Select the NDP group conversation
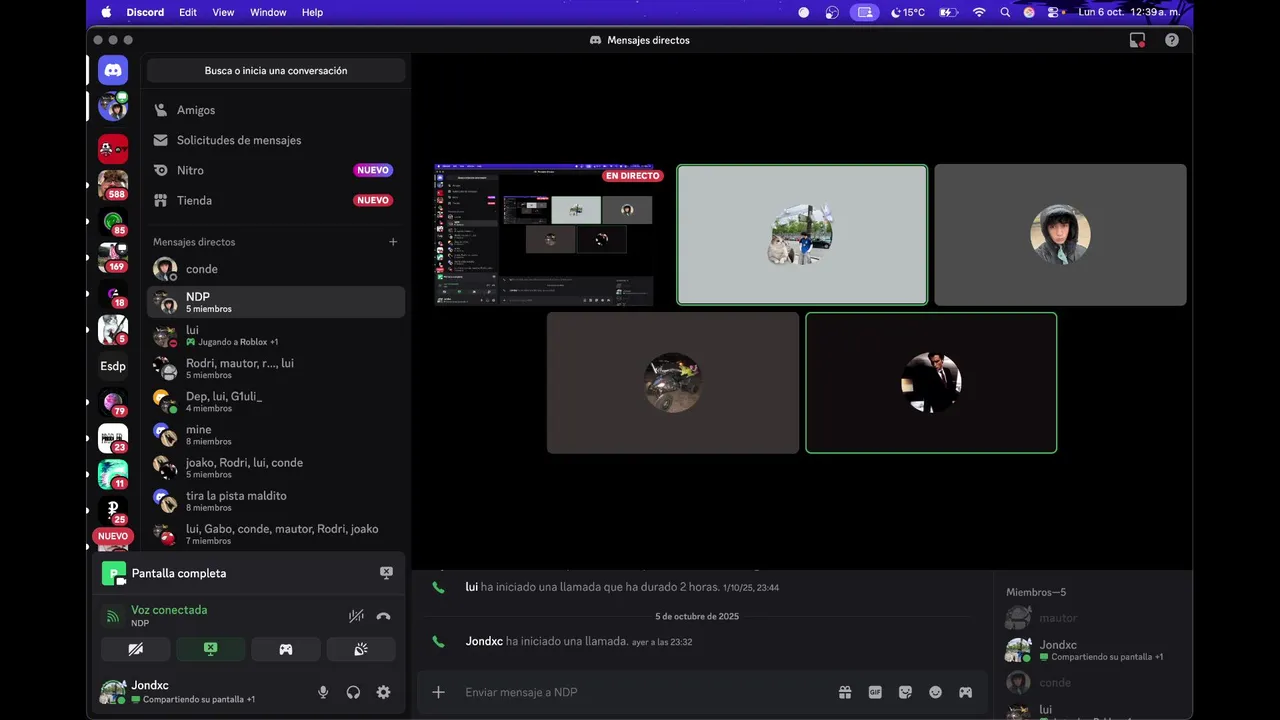Viewport: 1280px width, 720px height. [x=276, y=302]
